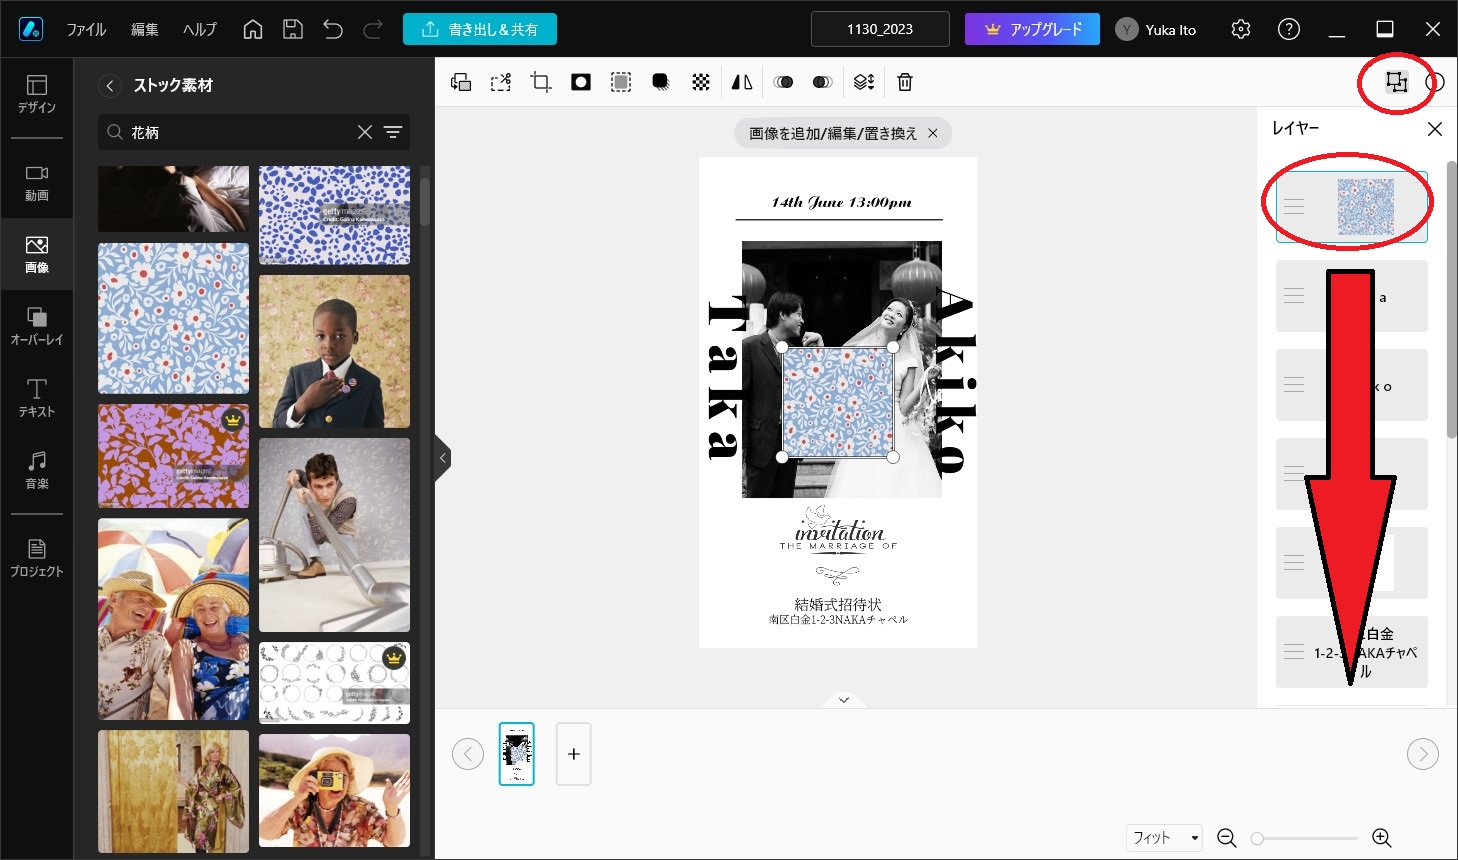Image resolution: width=1458 pixels, height=860 pixels.
Task: Open help with the question mark icon
Action: tap(1289, 29)
